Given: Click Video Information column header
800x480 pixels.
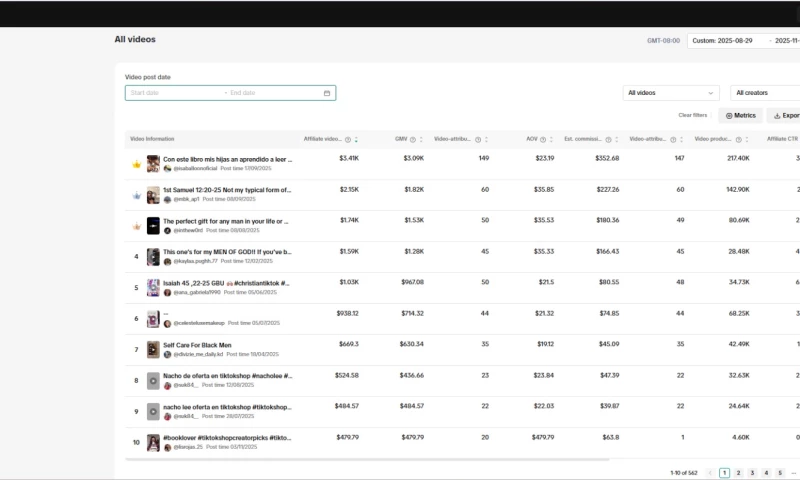Looking at the screenshot, I should point(152,139).
